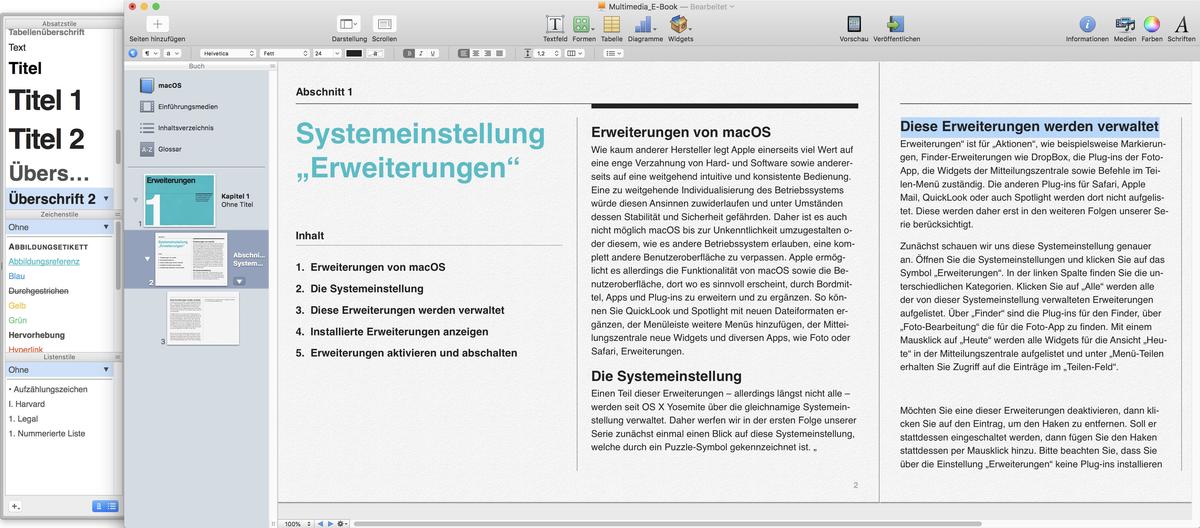Open the font size 24 dropdown

(327, 53)
